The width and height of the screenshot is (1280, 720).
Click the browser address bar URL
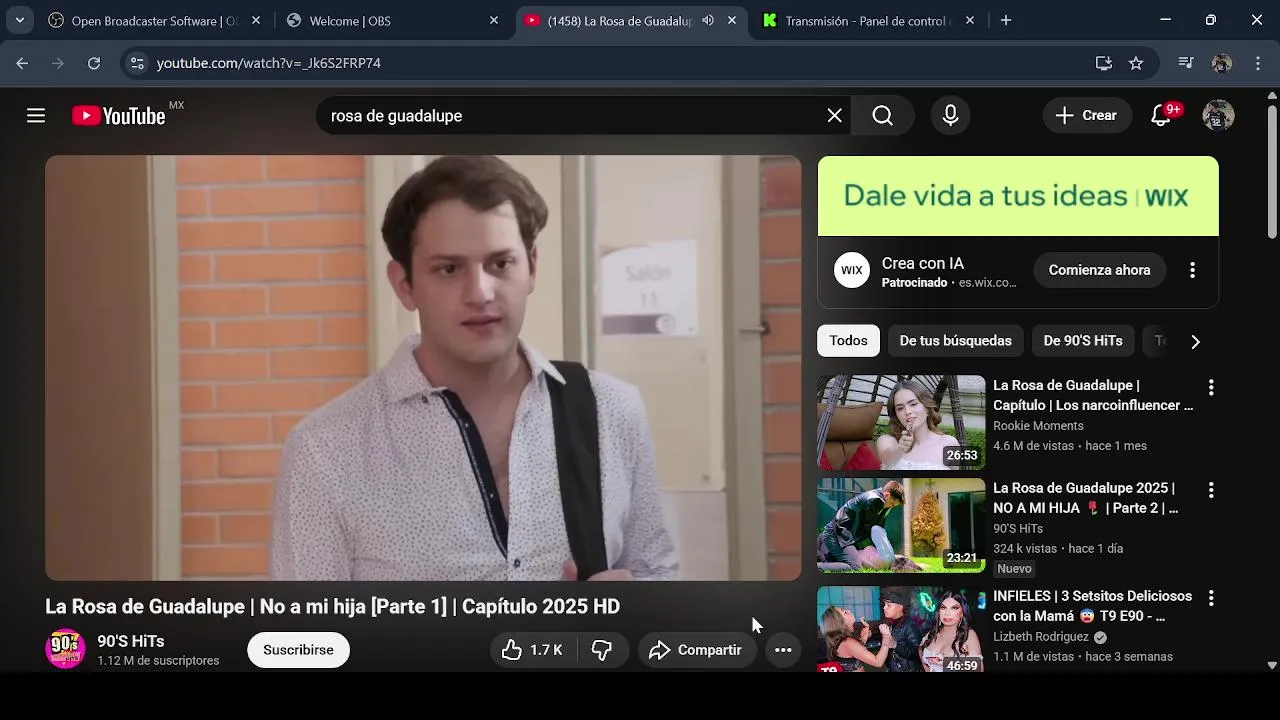point(269,63)
